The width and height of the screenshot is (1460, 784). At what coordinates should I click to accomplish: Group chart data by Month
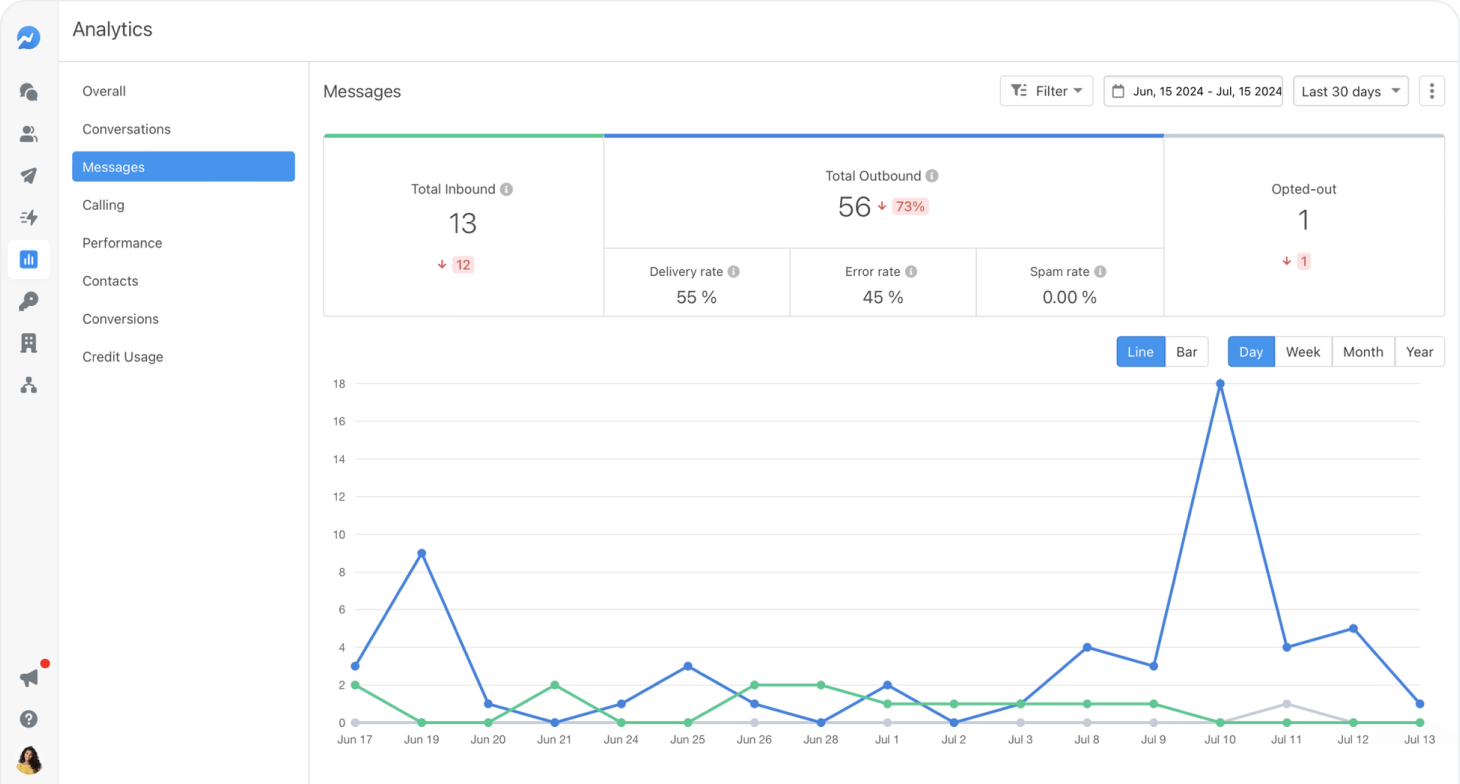tap(1363, 352)
